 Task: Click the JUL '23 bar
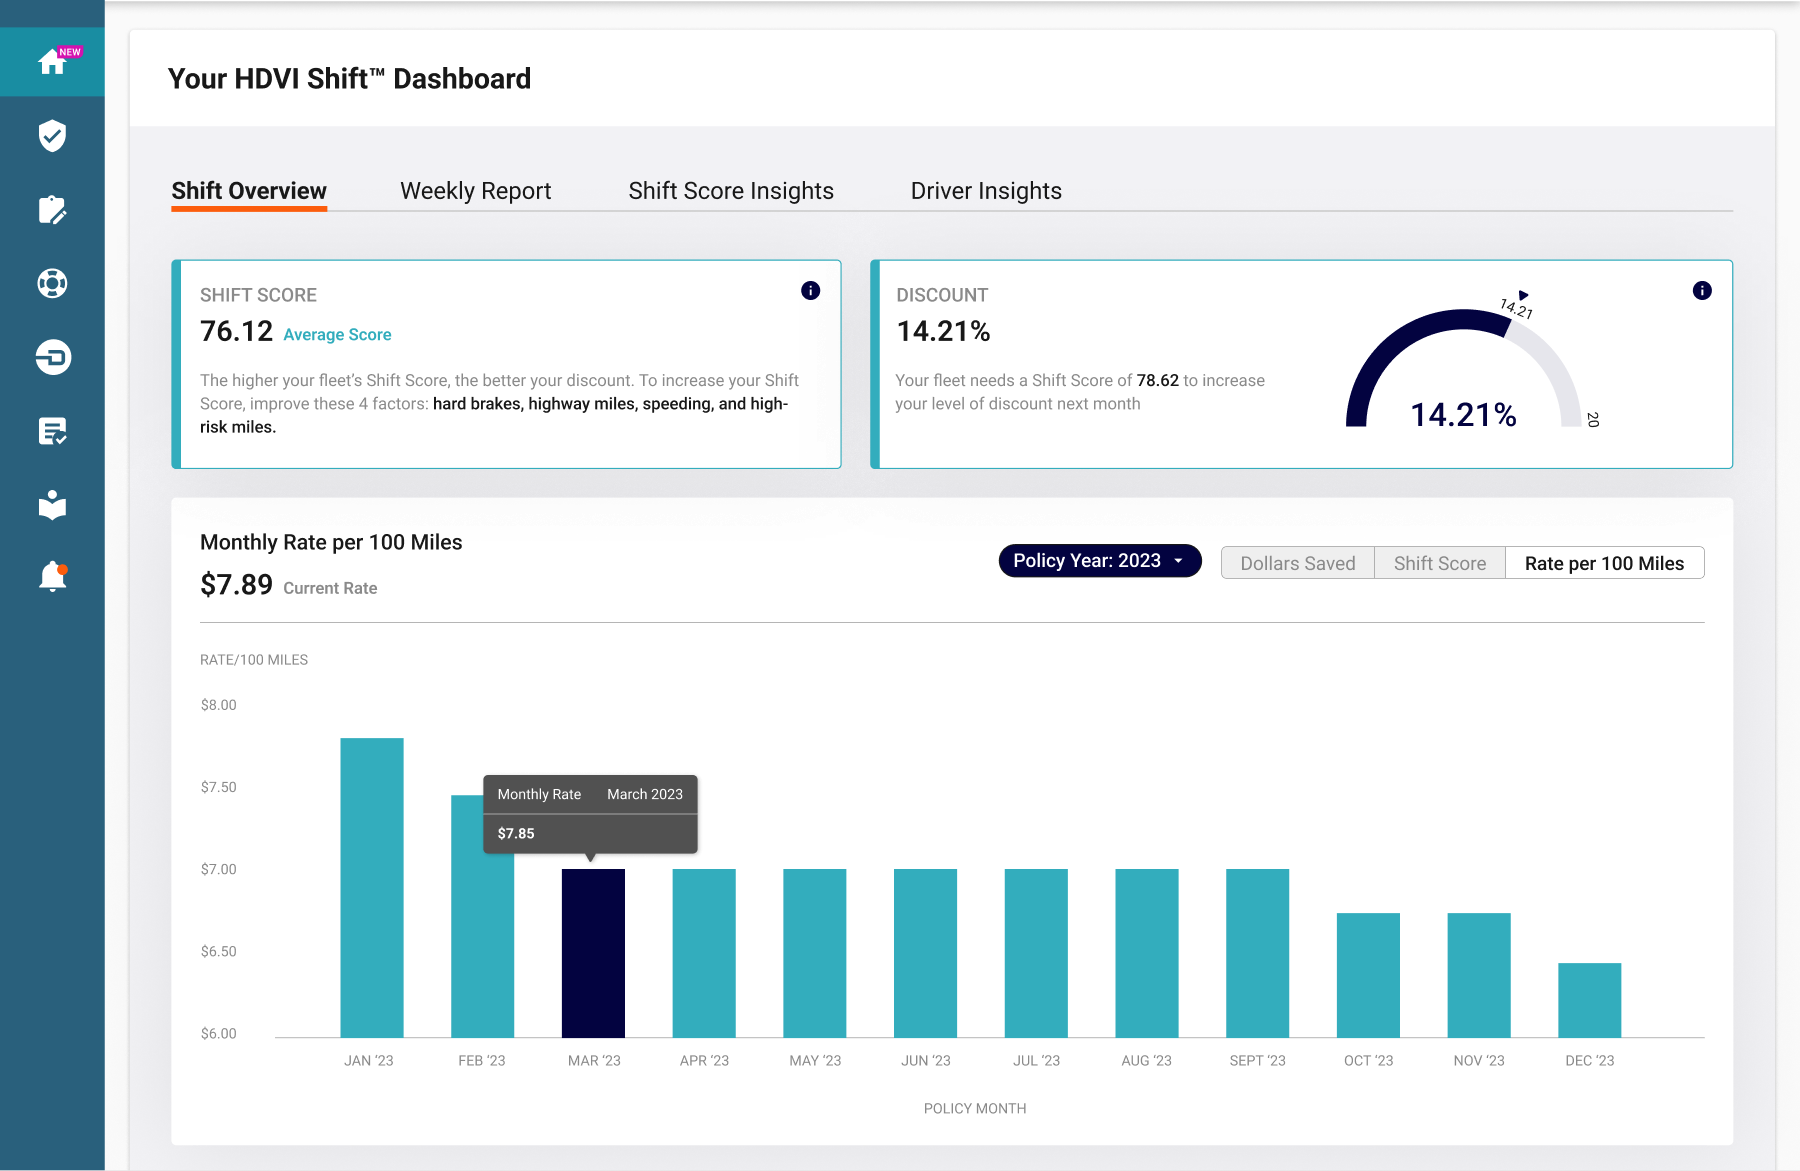[x=1036, y=953]
